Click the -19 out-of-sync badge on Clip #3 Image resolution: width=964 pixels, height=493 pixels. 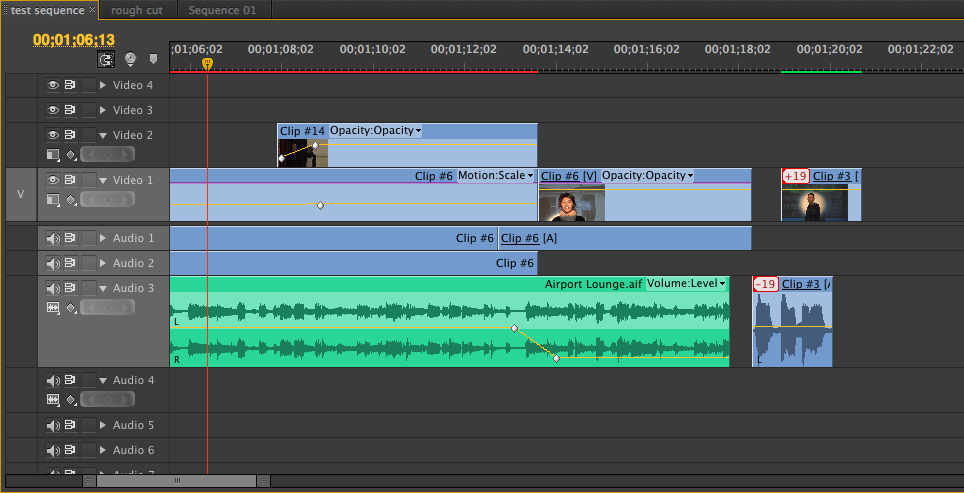click(x=765, y=284)
